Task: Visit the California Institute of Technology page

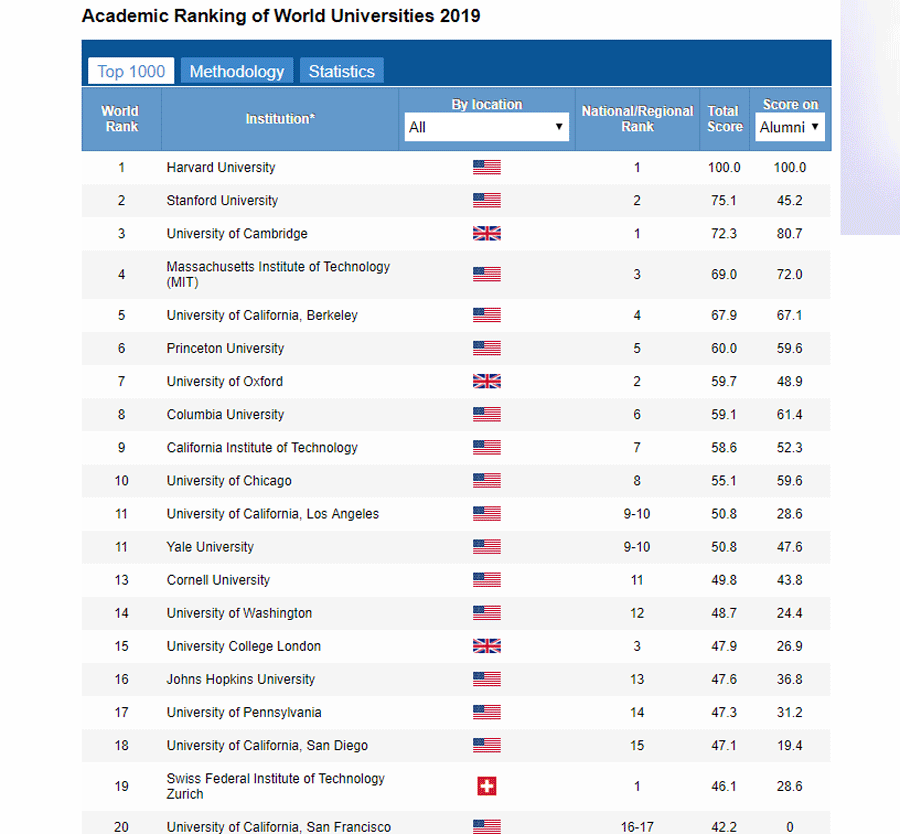Action: [x=261, y=447]
